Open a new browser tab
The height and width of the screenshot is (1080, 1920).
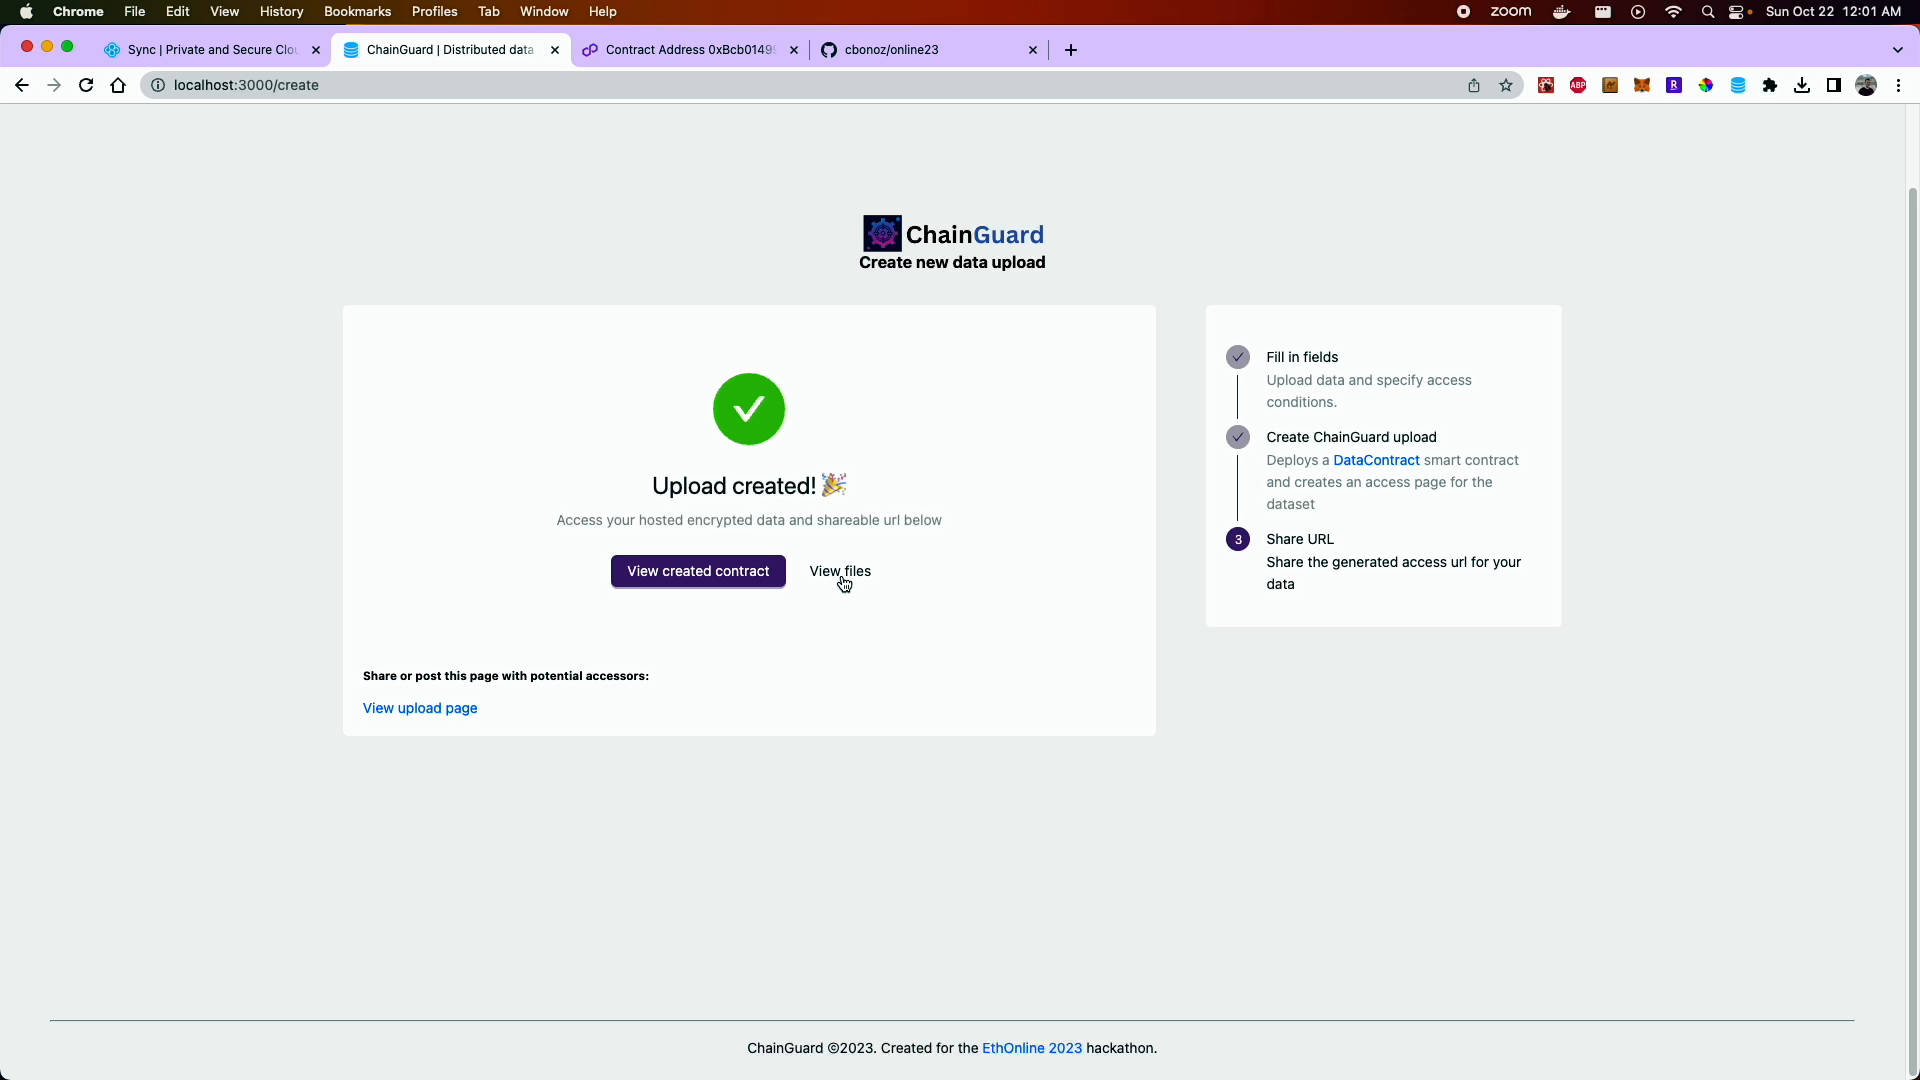click(x=1071, y=50)
